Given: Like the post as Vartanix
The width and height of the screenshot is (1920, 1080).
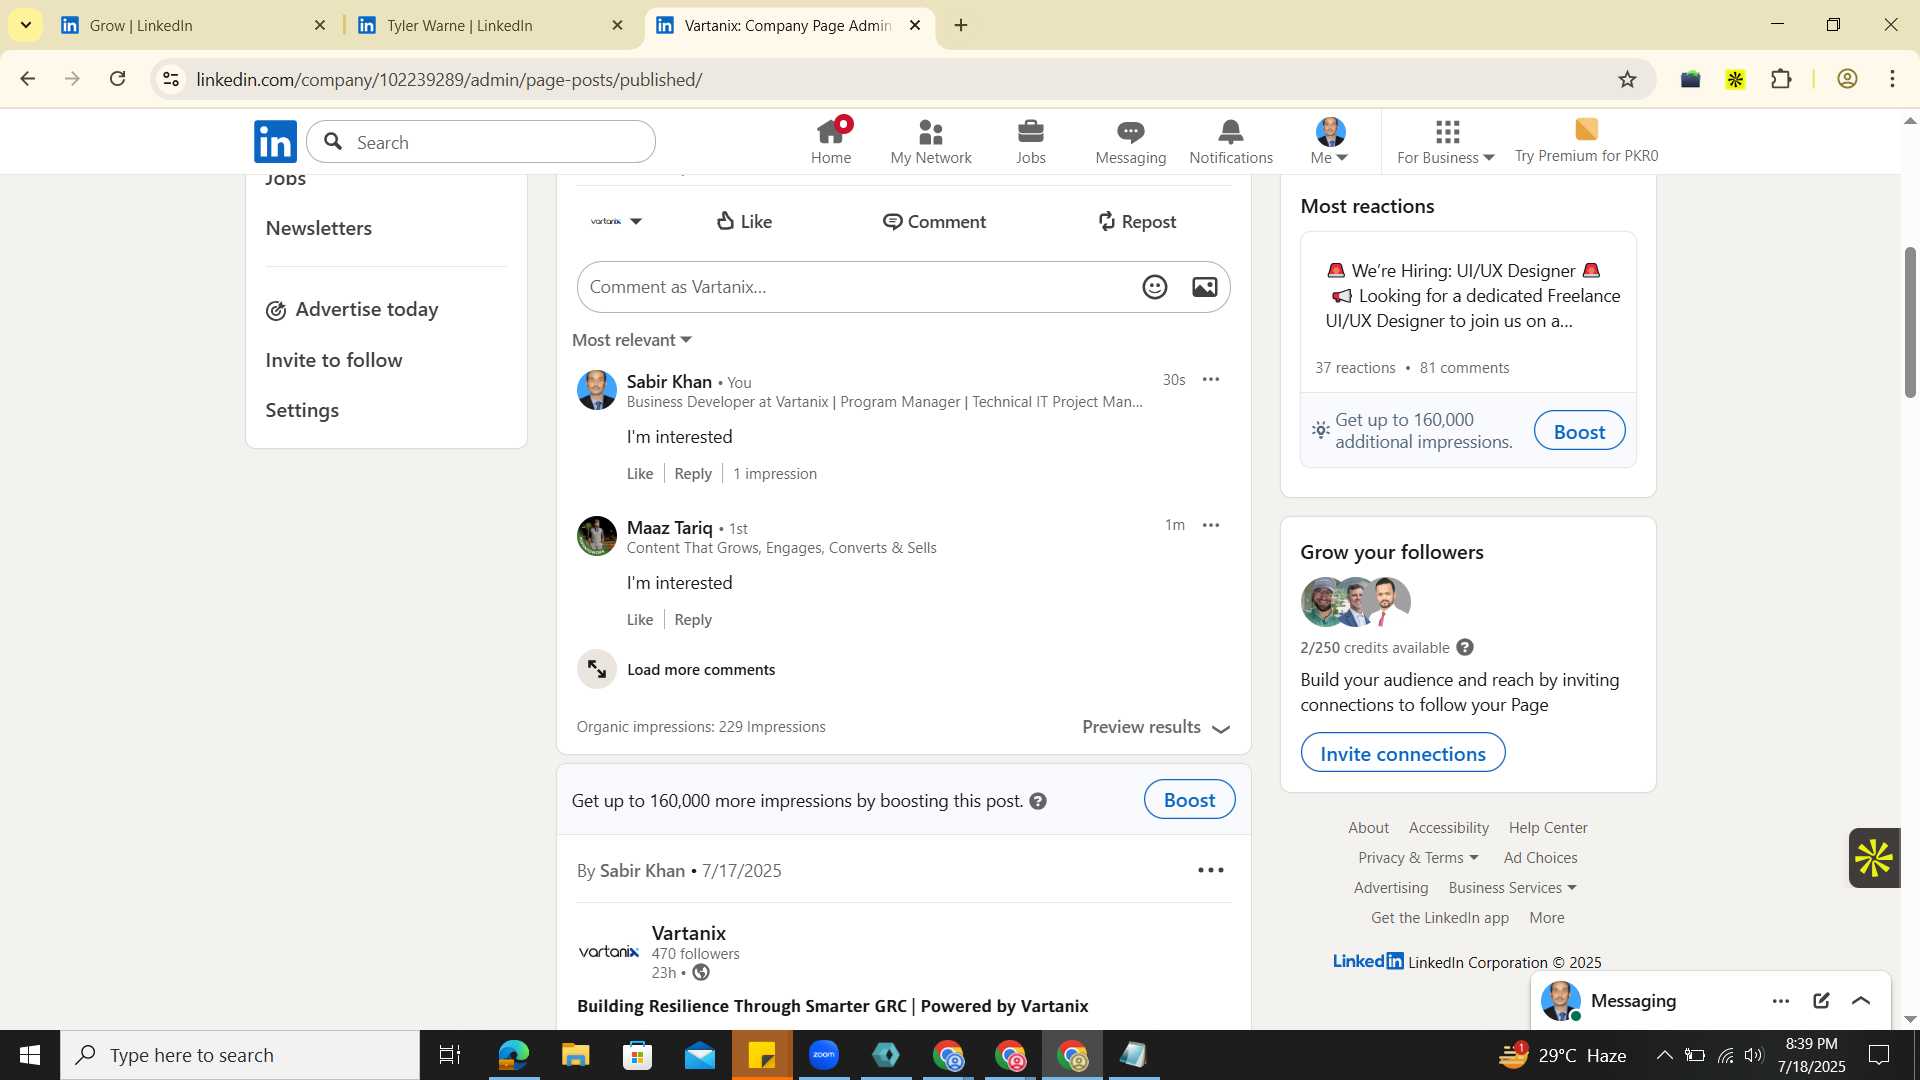Looking at the screenshot, I should click(744, 221).
